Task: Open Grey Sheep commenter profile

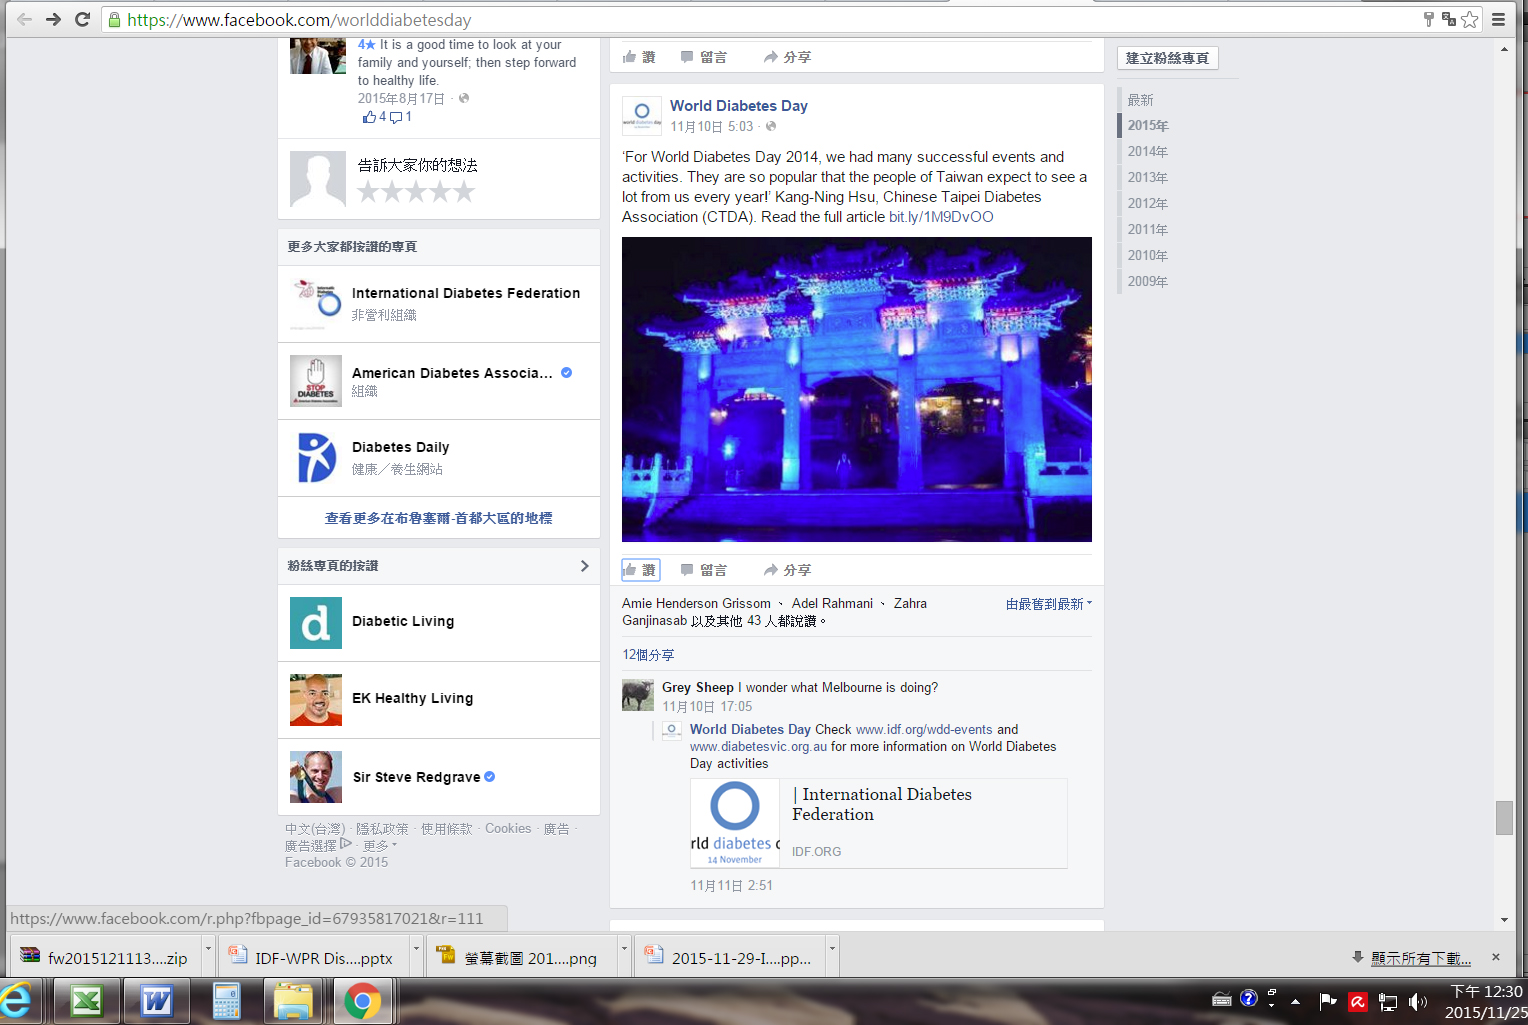Action: 697,687
